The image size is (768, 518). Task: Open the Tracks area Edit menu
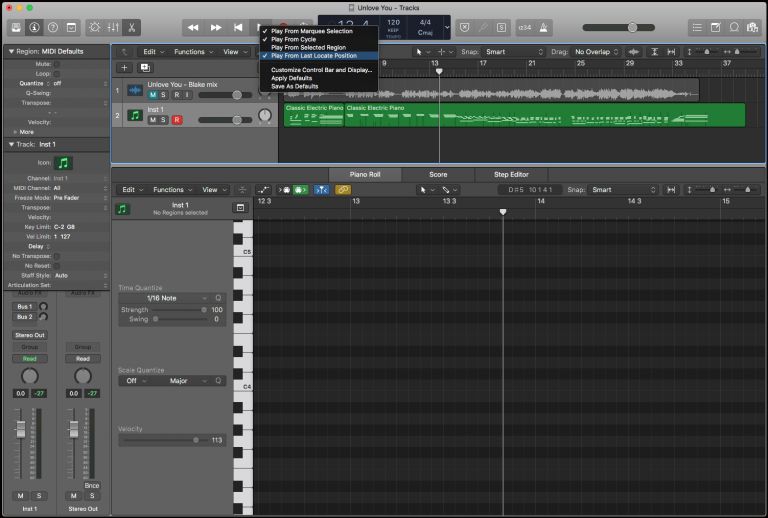[153, 52]
